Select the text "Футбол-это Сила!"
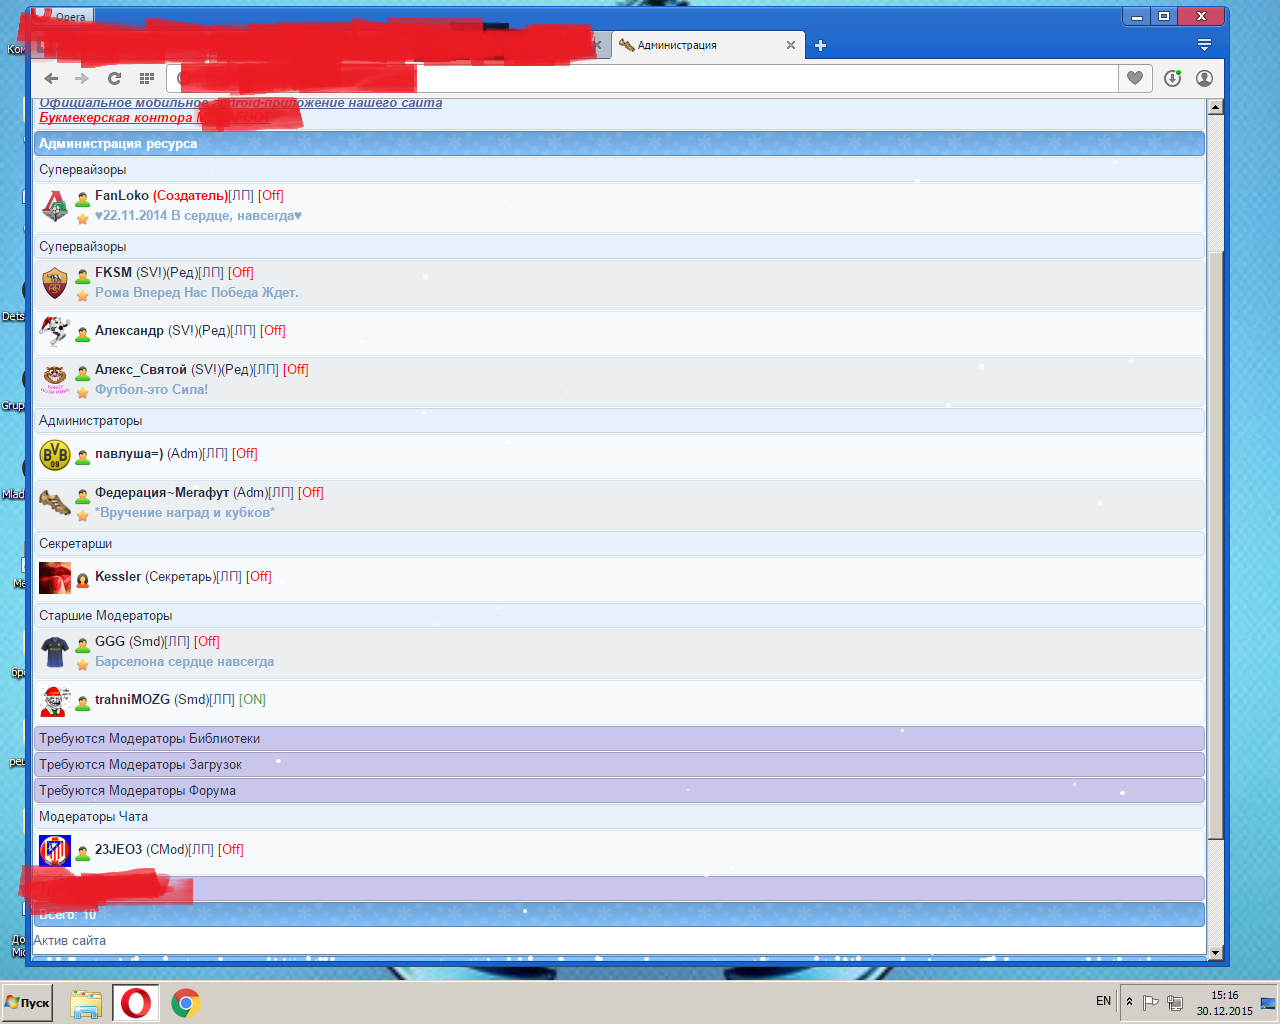The image size is (1280, 1024). coord(151,390)
